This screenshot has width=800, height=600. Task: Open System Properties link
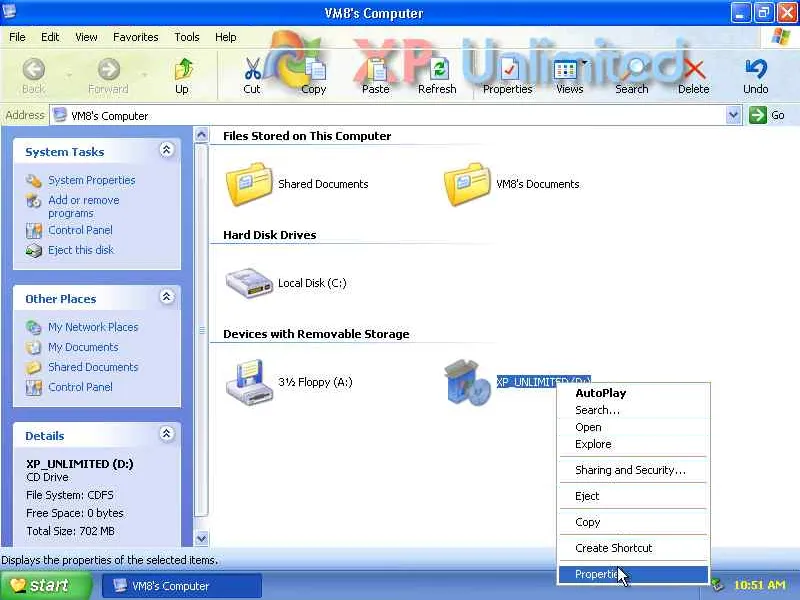(x=92, y=180)
